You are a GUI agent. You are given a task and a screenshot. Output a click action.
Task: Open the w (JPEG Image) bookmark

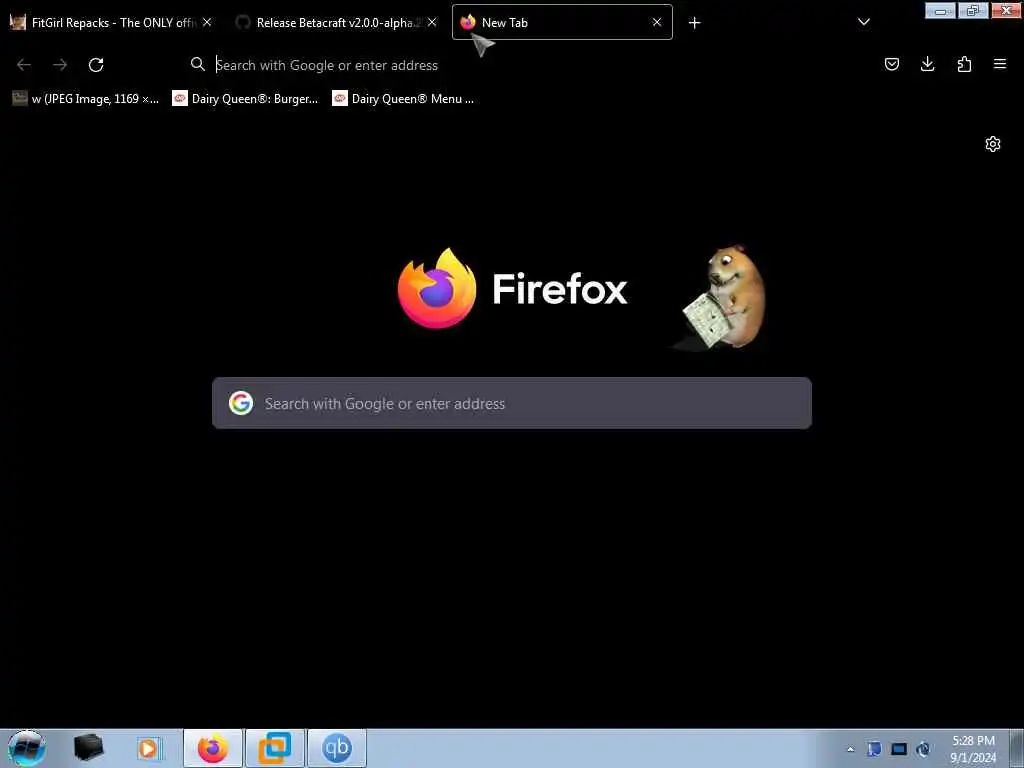[86, 99]
